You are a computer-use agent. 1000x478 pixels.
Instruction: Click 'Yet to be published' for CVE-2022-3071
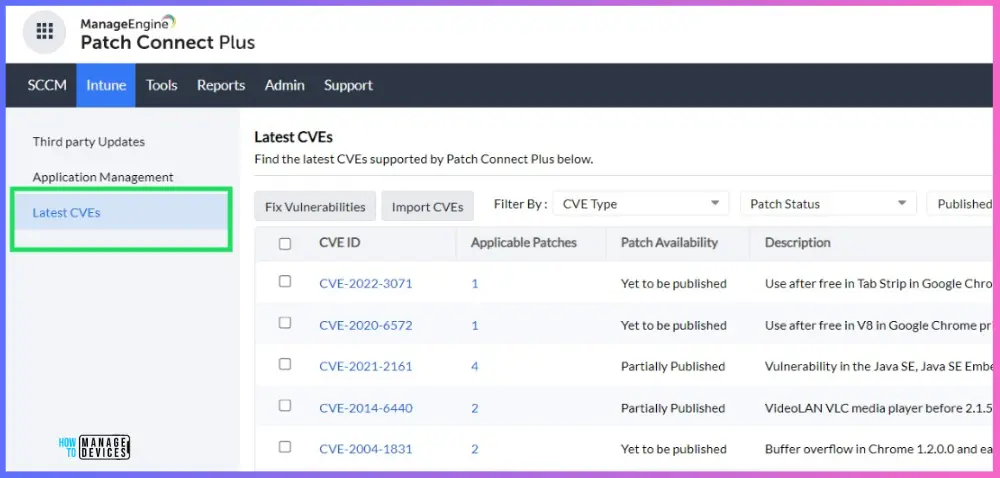[673, 284]
